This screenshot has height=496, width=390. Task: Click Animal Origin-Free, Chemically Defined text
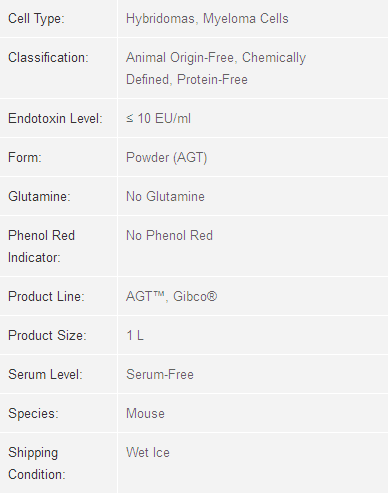[x=216, y=68]
